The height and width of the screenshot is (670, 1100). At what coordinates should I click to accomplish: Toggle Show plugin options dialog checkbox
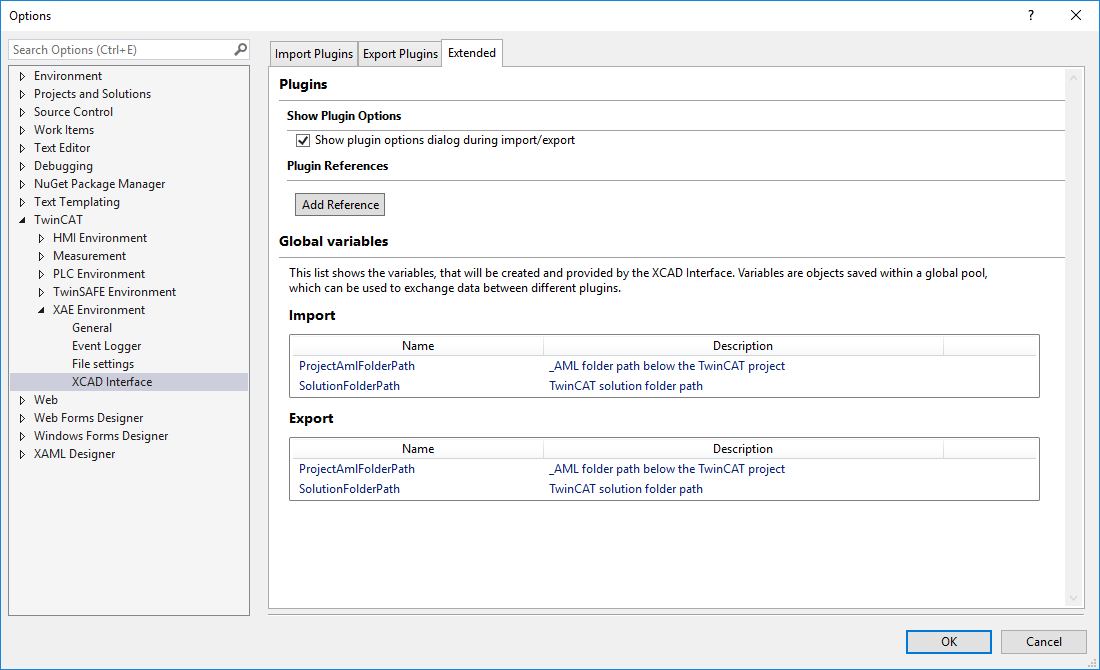303,140
